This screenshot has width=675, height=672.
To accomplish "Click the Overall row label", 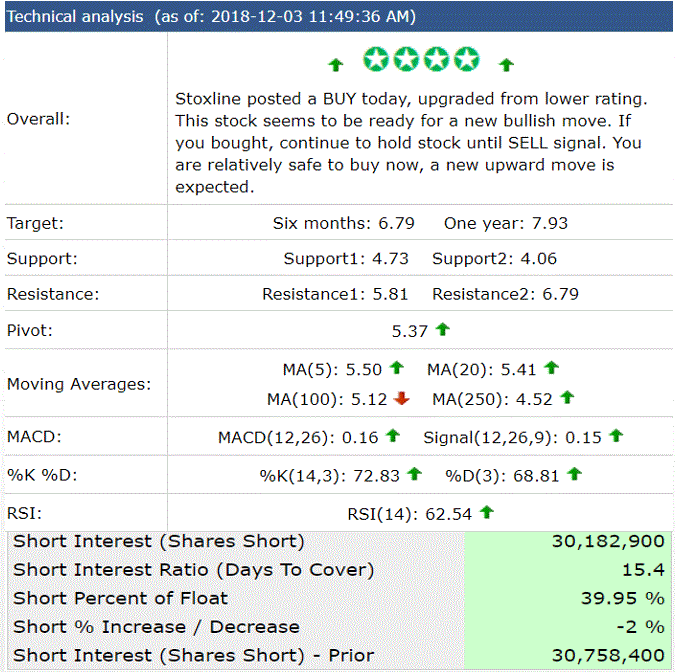I will pos(38,119).
